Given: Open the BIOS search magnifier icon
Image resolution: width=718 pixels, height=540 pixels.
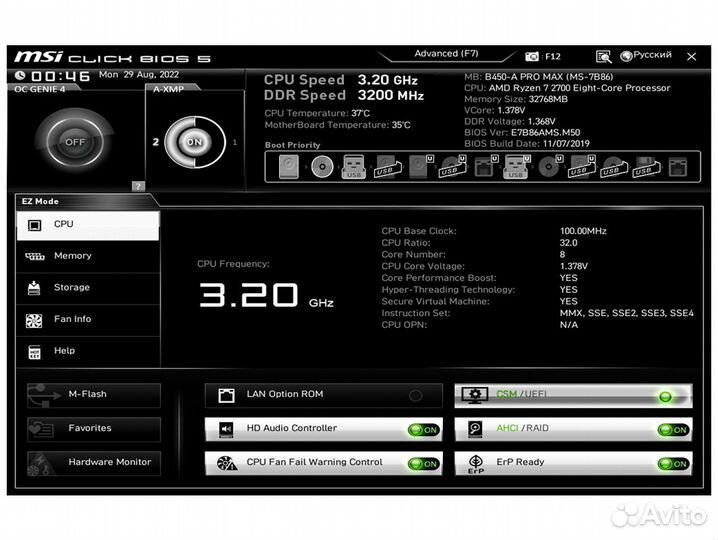Looking at the screenshot, I should point(604,56).
